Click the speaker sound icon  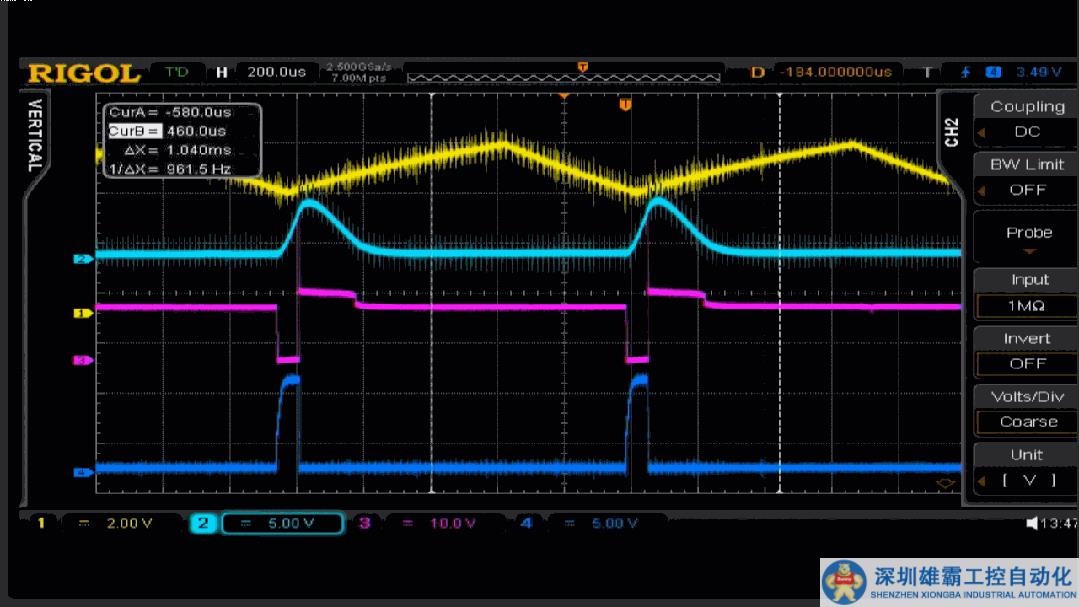point(1032,523)
